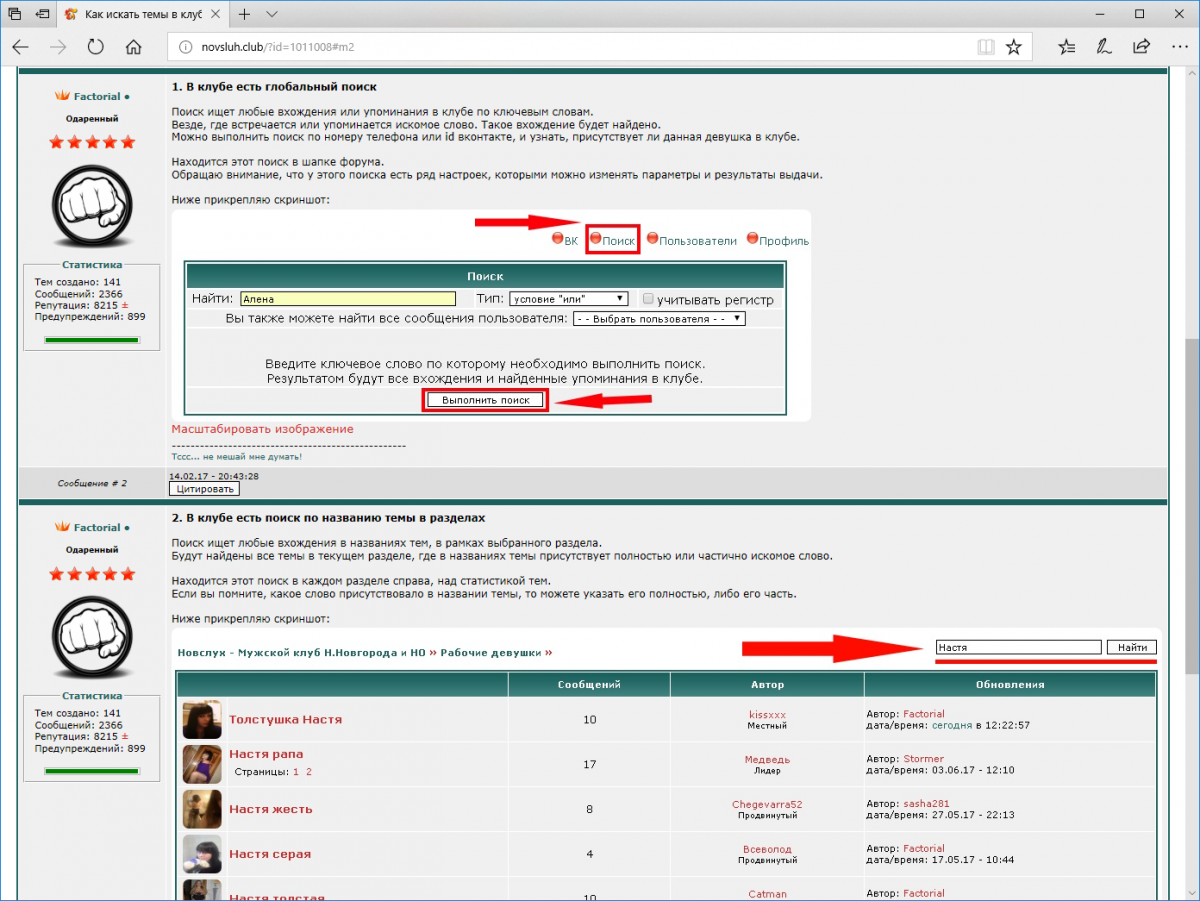Open Reading view book icon
The width and height of the screenshot is (1200, 901).
tap(986, 47)
